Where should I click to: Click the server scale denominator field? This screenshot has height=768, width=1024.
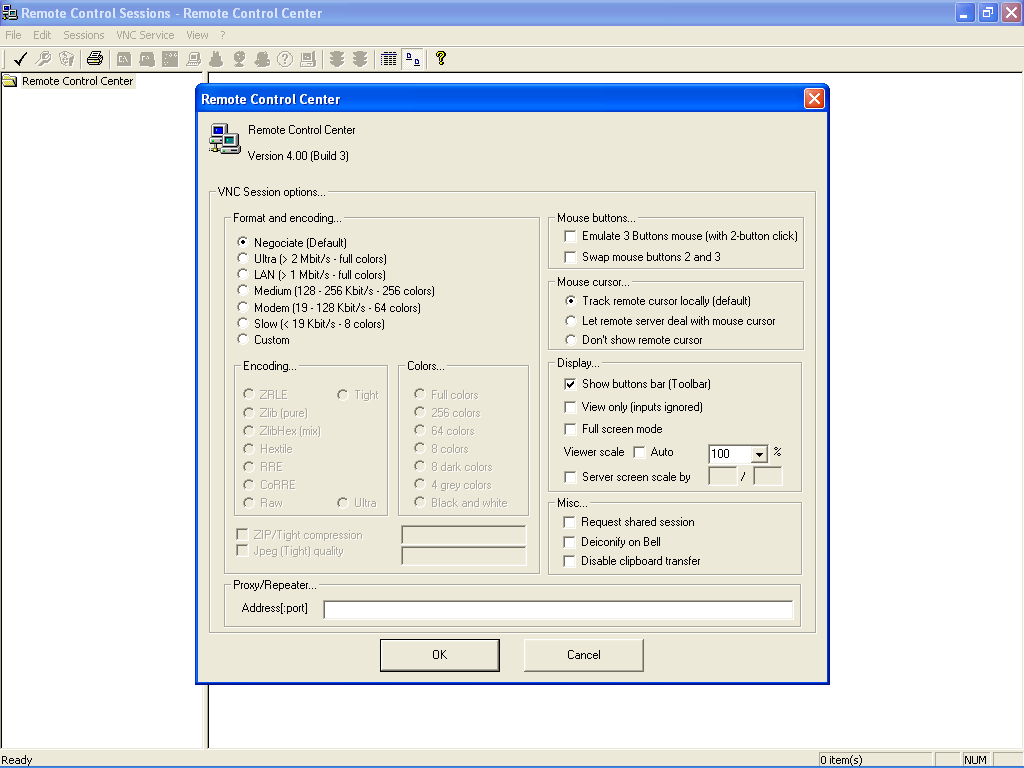tap(767, 477)
